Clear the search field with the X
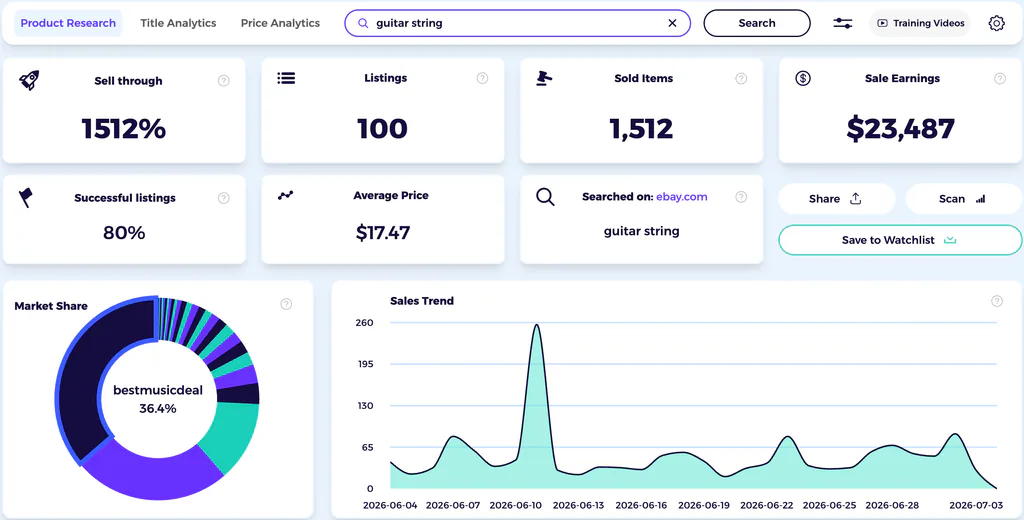The height and width of the screenshot is (520, 1024). [672, 23]
